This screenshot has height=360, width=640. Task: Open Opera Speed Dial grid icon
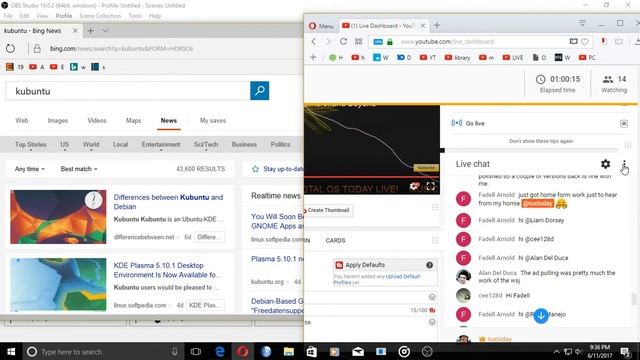tap(358, 42)
